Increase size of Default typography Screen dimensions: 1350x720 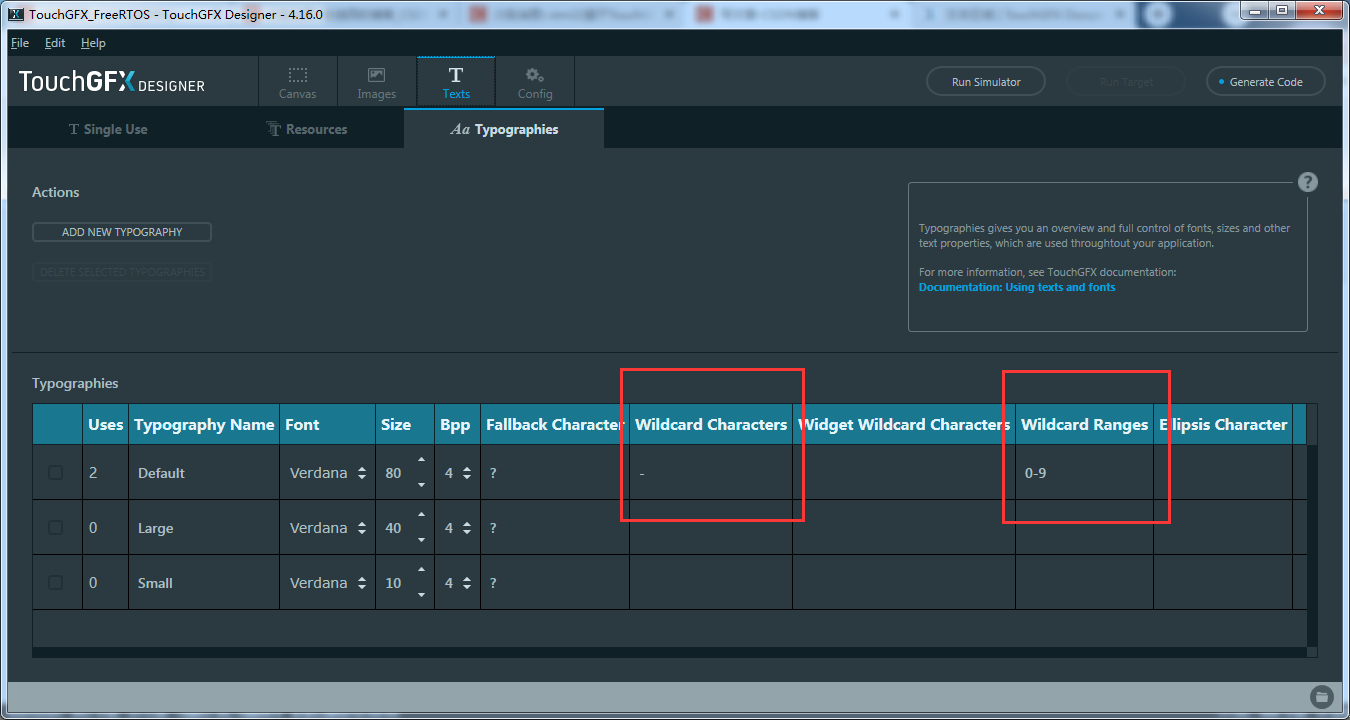(421, 461)
